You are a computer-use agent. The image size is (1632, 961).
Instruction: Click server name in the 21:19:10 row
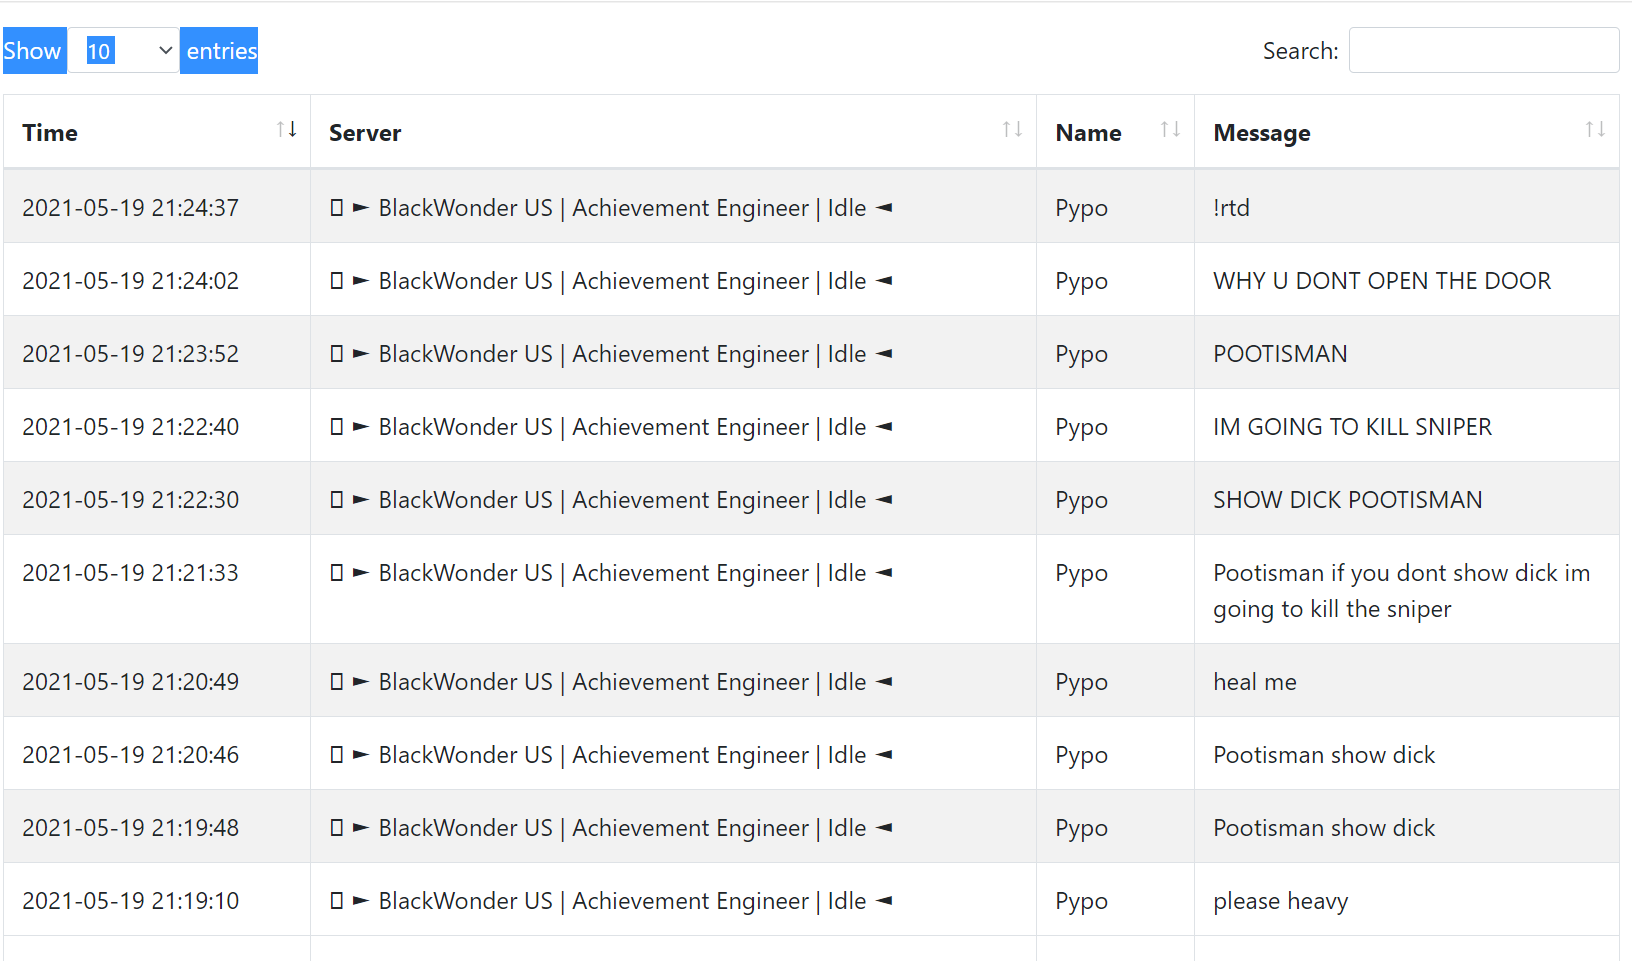pos(611,901)
